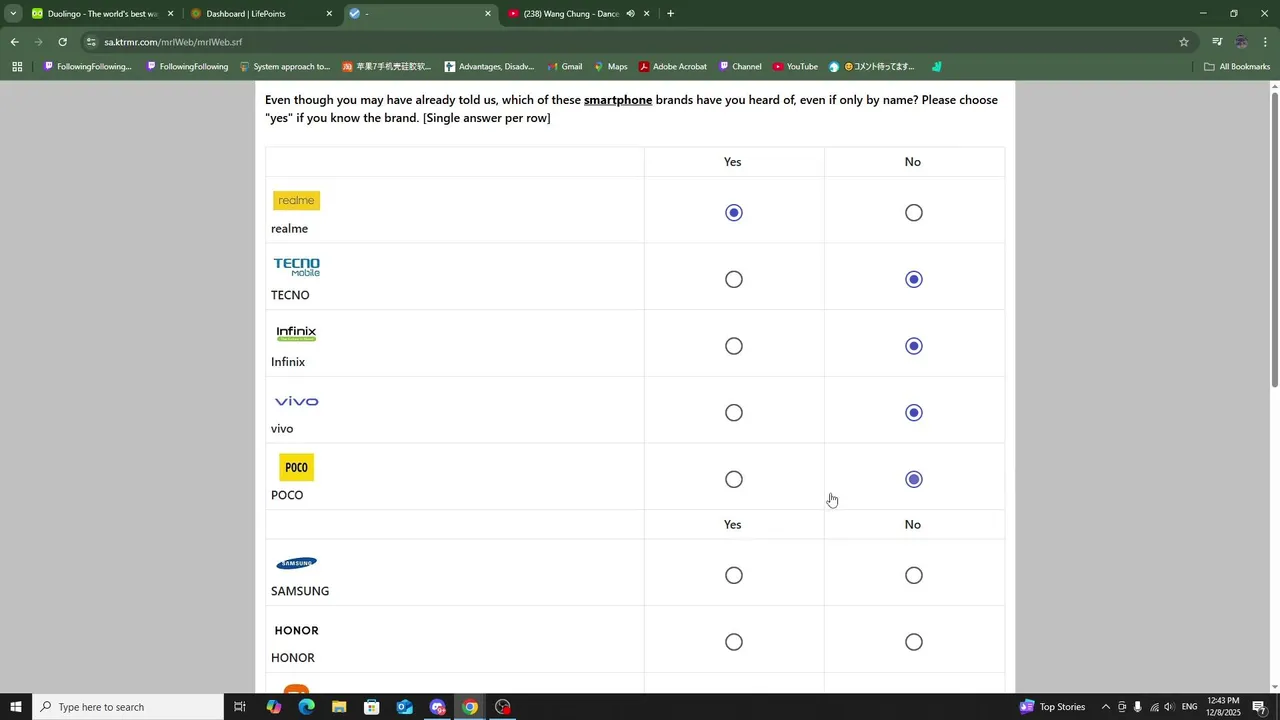Open Microsoft Store from taskbar
Viewport: 1280px width, 720px height.
coord(372,707)
